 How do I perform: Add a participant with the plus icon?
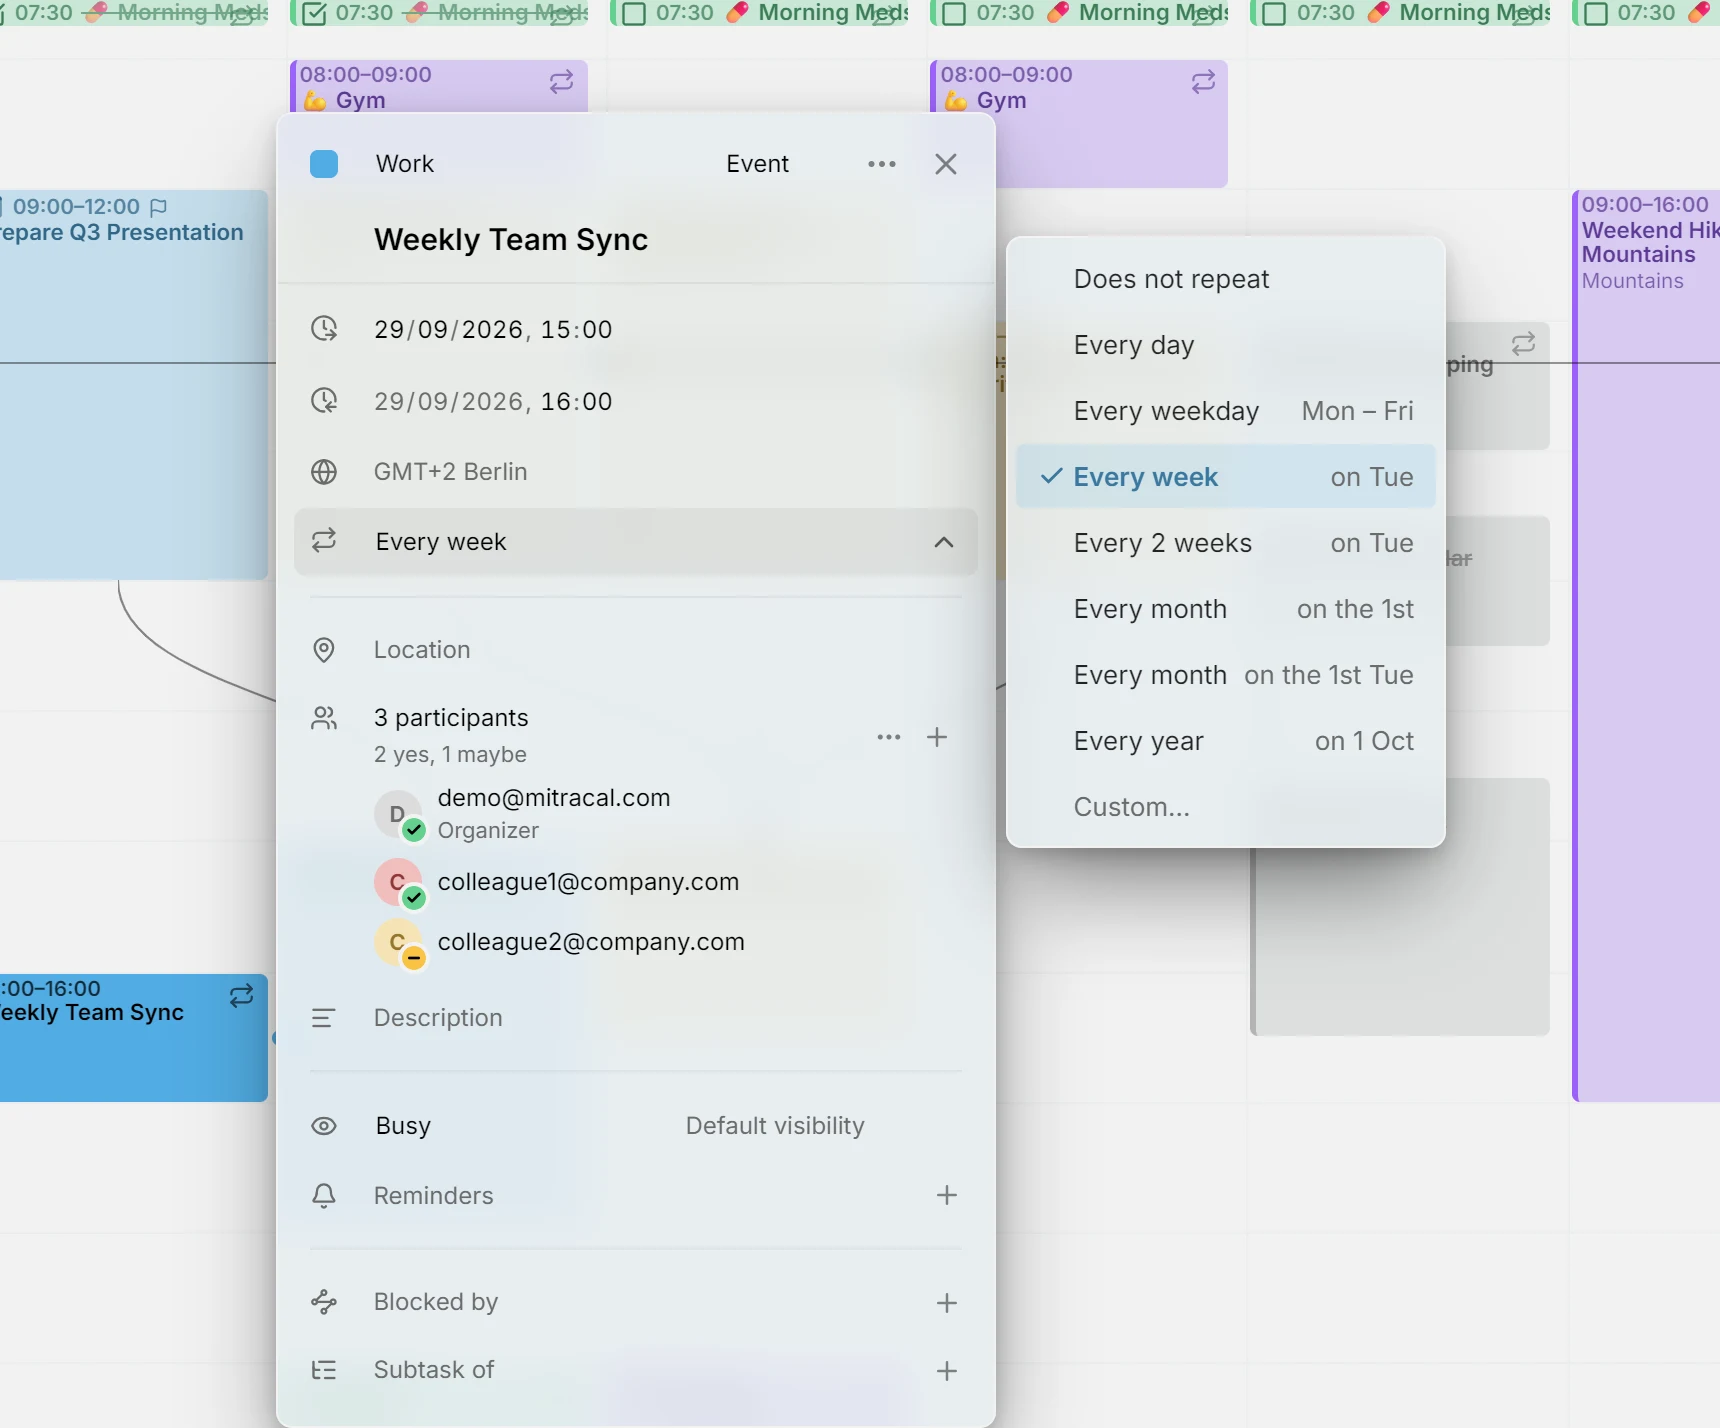937,738
